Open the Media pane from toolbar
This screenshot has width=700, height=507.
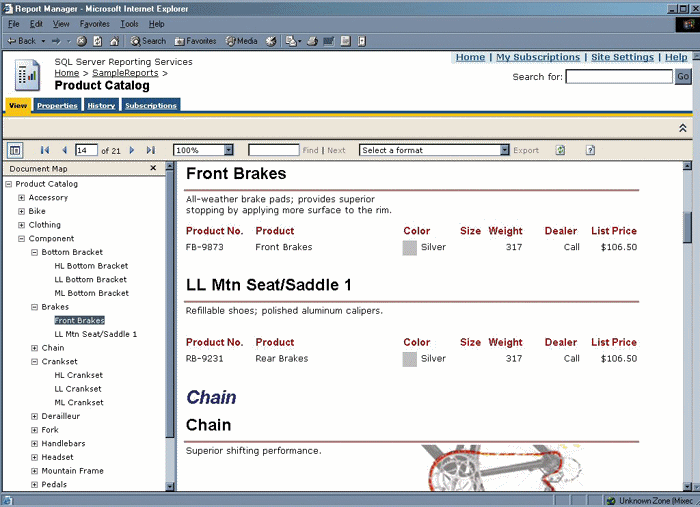(242, 41)
